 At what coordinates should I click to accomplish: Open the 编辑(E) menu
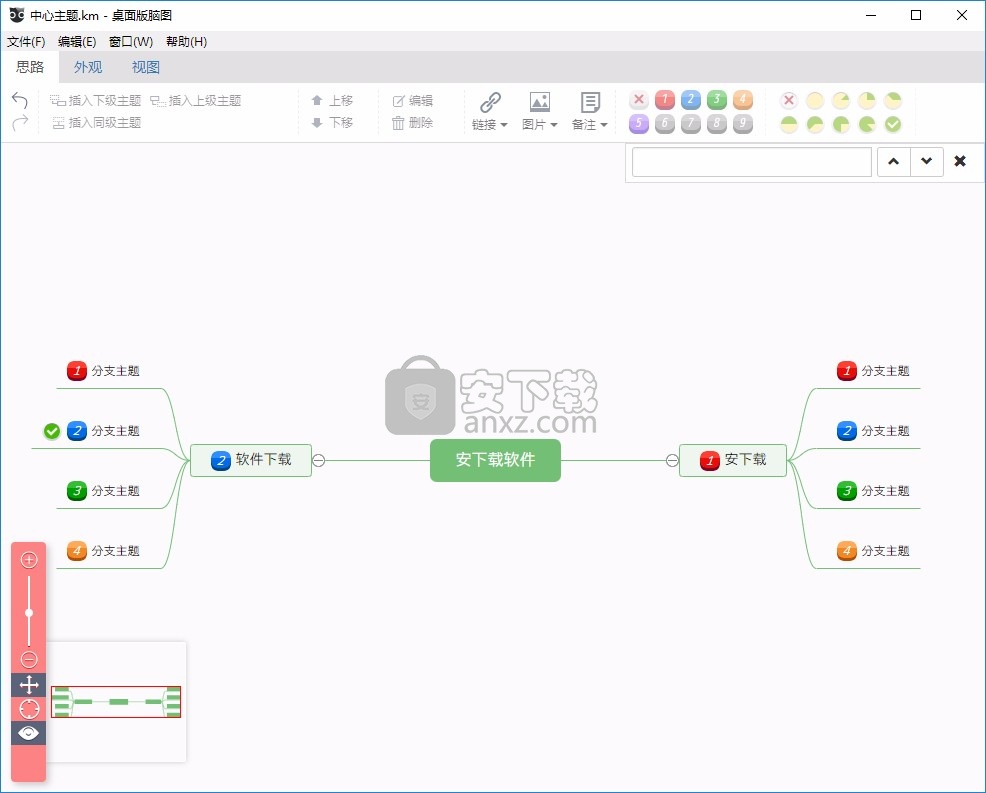[77, 42]
